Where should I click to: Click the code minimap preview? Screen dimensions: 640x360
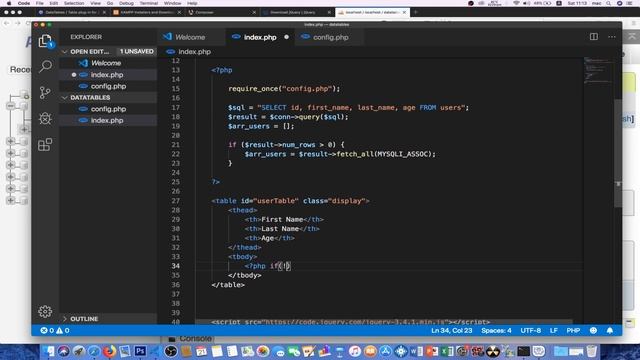pyautogui.click(x=597, y=70)
